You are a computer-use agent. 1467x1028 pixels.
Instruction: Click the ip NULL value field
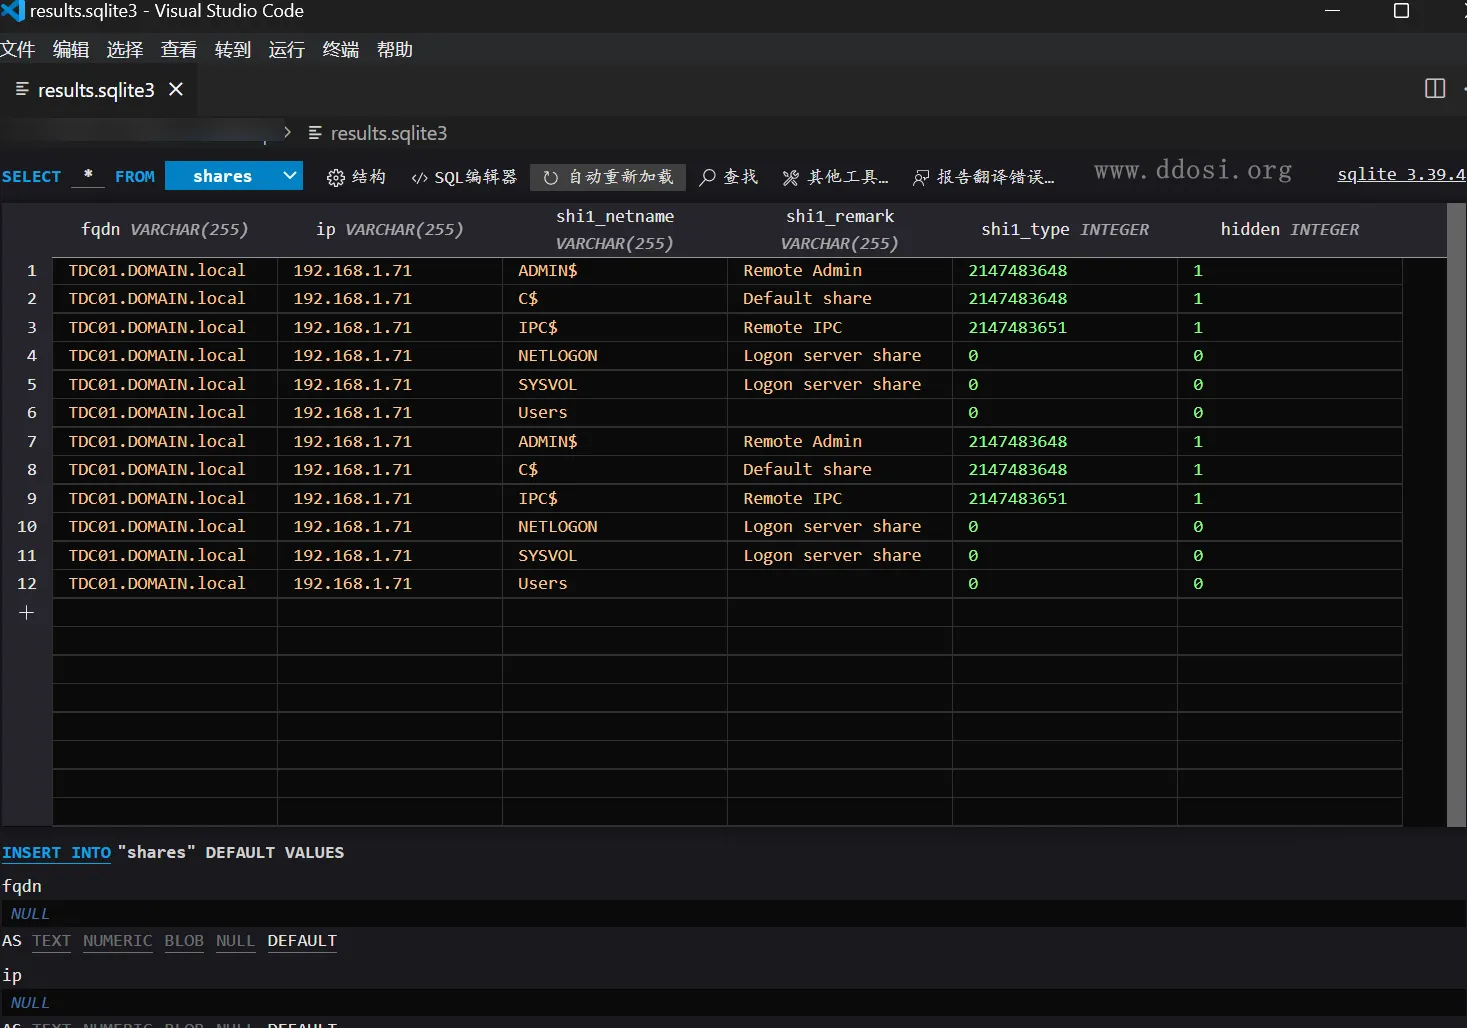(x=733, y=1002)
